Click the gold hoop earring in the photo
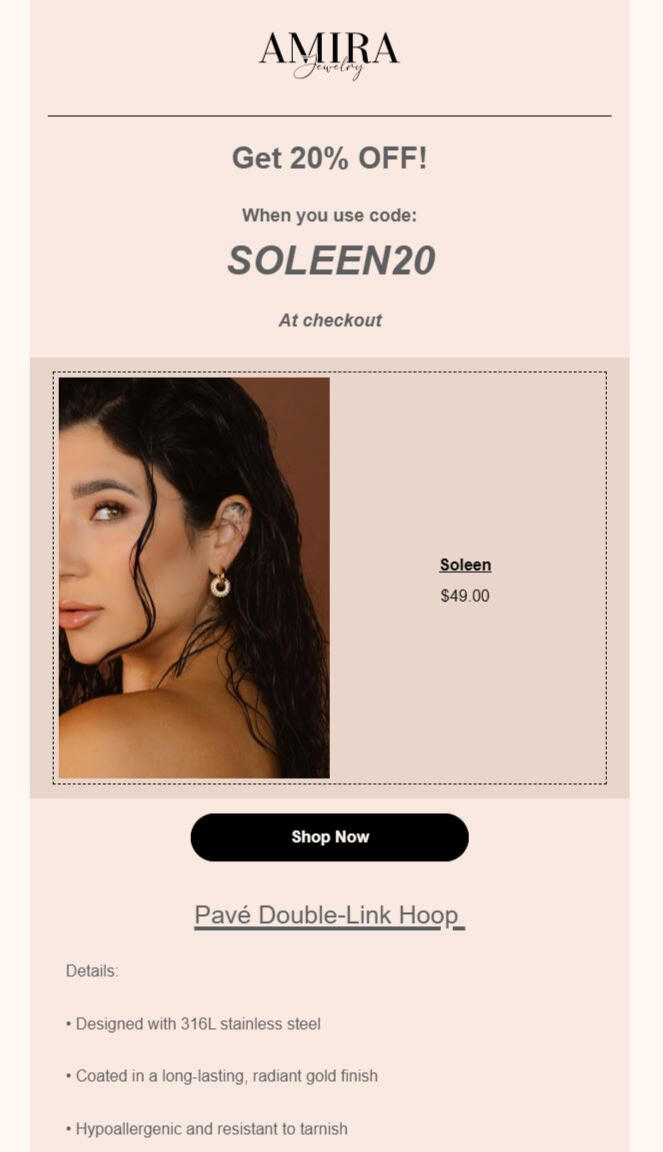 (220, 583)
